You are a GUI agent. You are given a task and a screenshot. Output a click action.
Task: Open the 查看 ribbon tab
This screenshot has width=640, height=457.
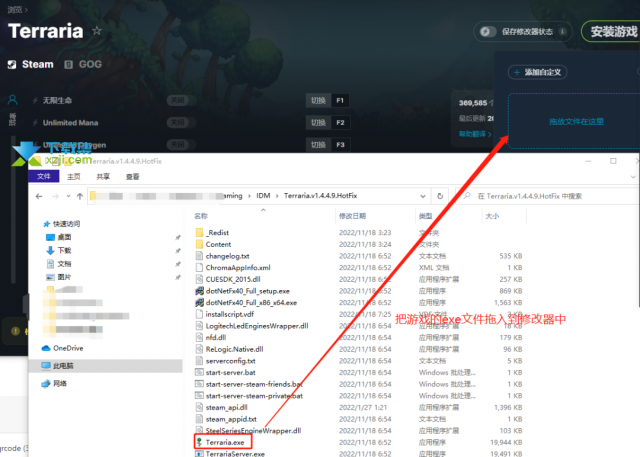132,176
